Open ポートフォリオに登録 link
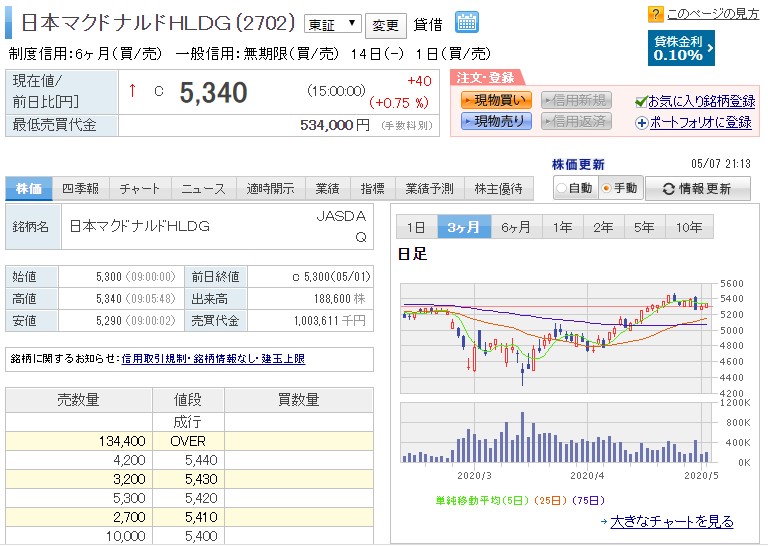This screenshot has height=547, width=768. pos(700,122)
